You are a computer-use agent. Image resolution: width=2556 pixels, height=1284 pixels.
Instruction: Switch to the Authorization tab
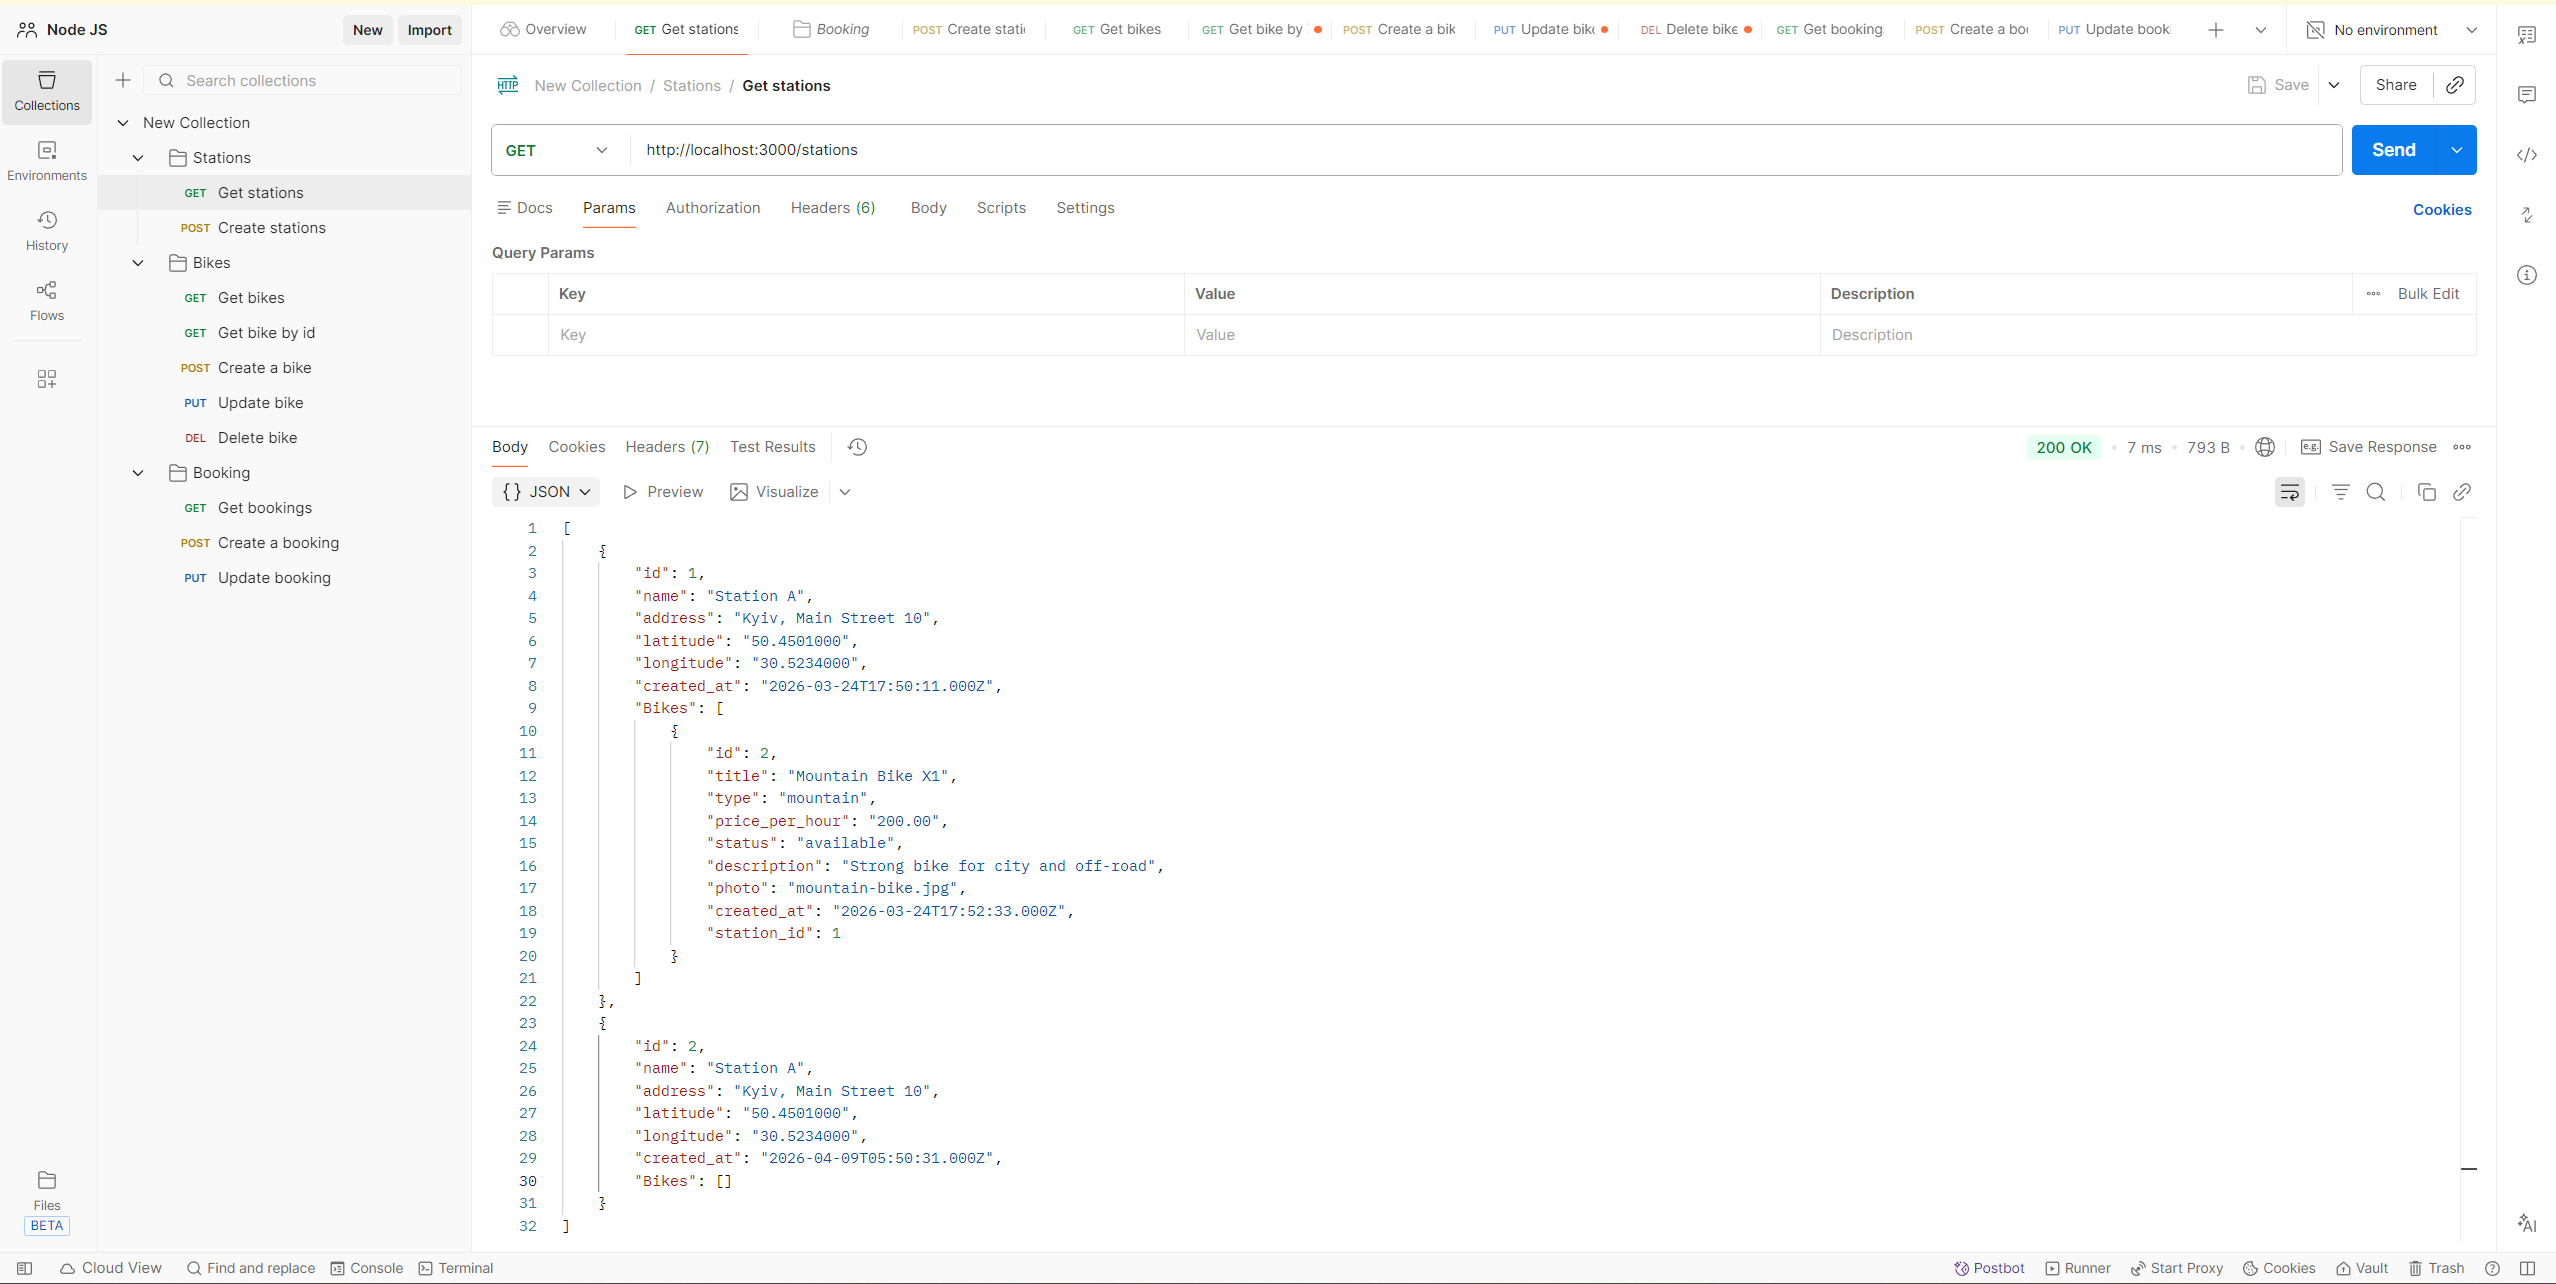point(712,208)
